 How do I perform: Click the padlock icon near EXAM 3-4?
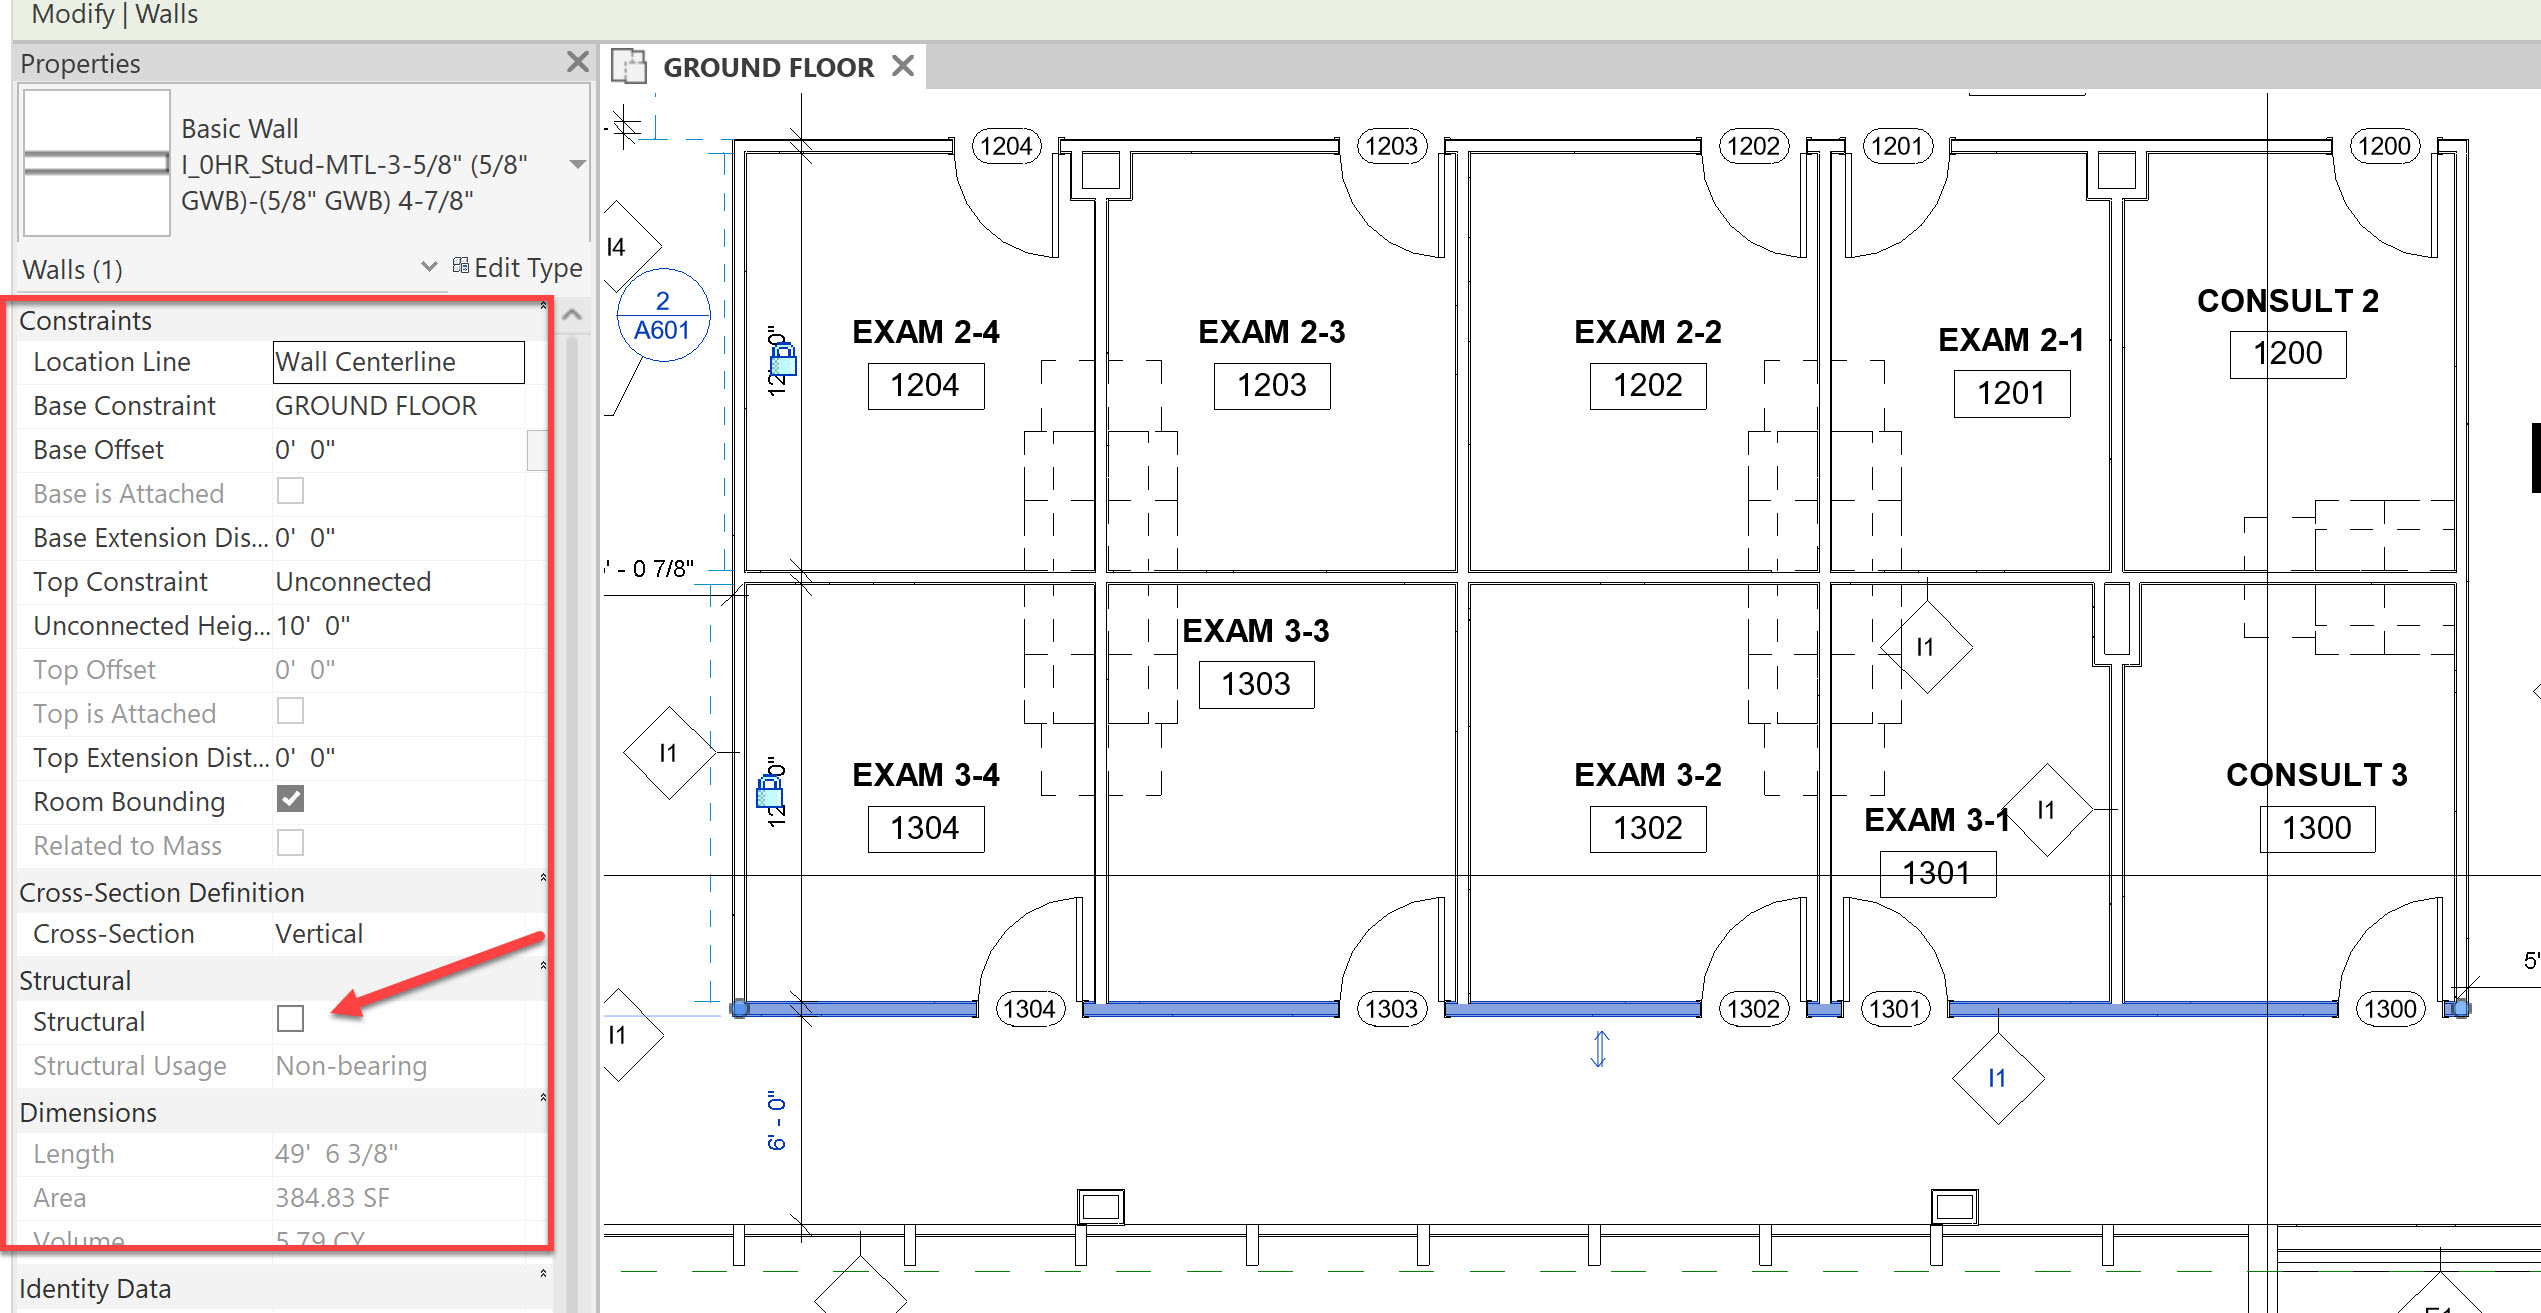(770, 793)
